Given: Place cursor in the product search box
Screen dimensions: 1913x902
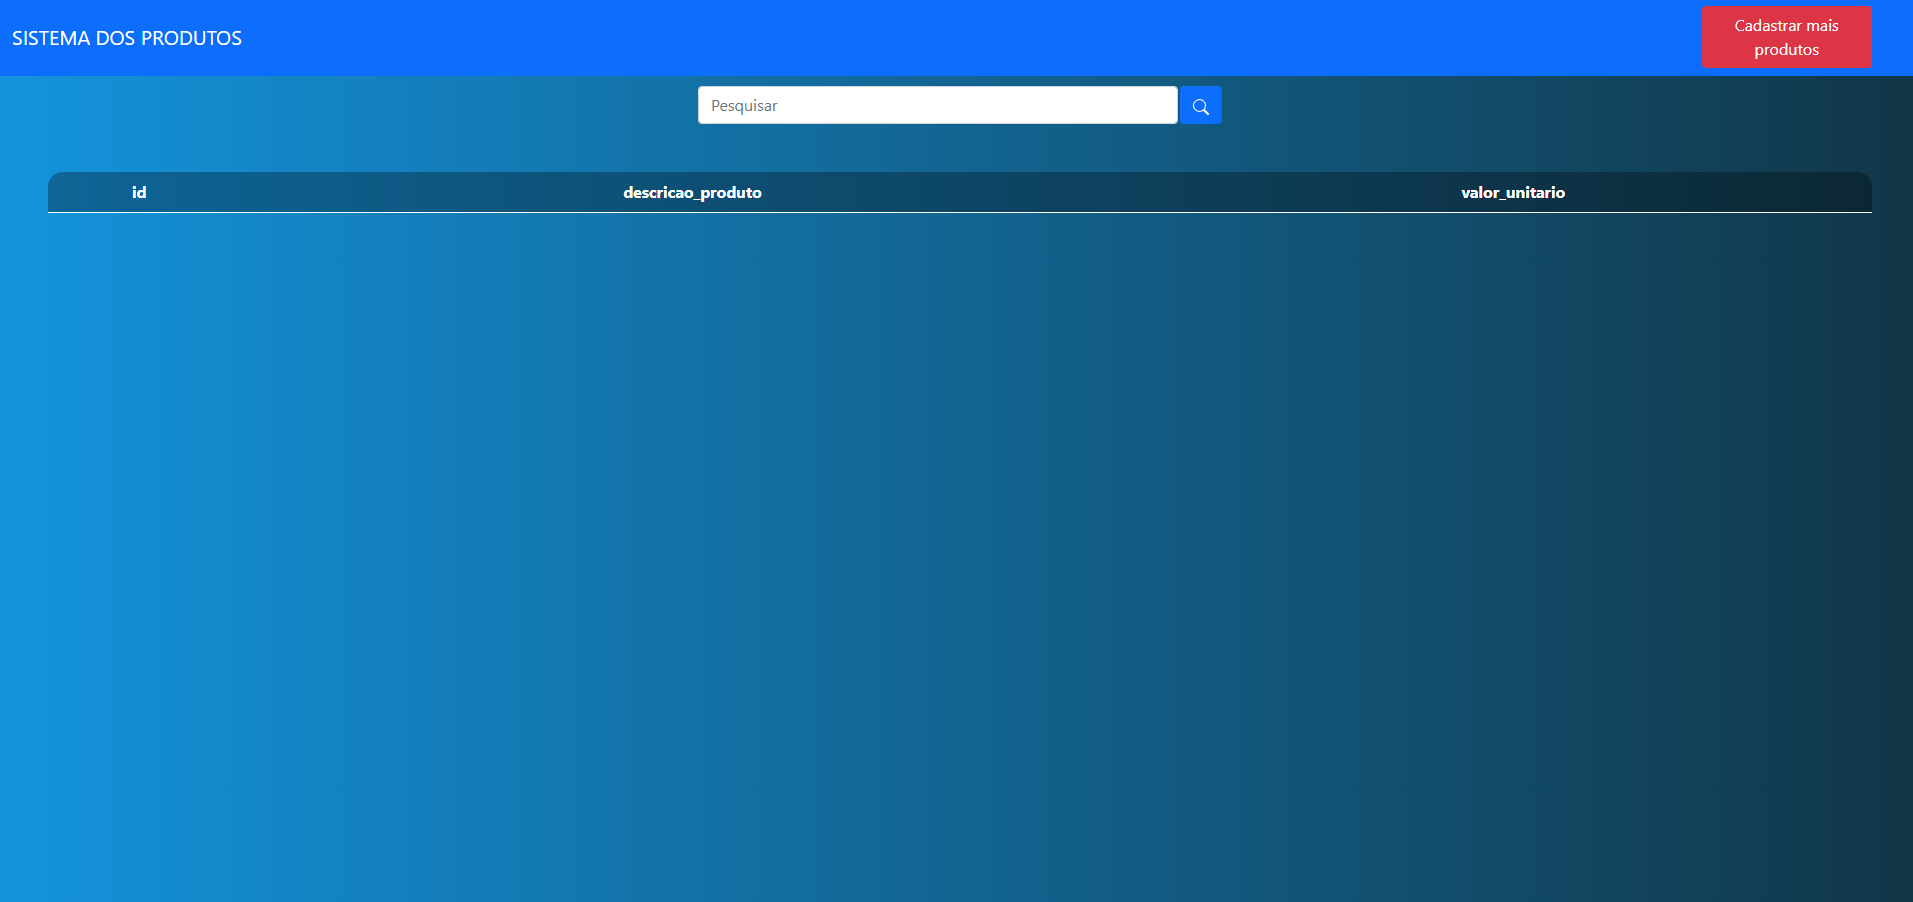Looking at the screenshot, I should [937, 106].
